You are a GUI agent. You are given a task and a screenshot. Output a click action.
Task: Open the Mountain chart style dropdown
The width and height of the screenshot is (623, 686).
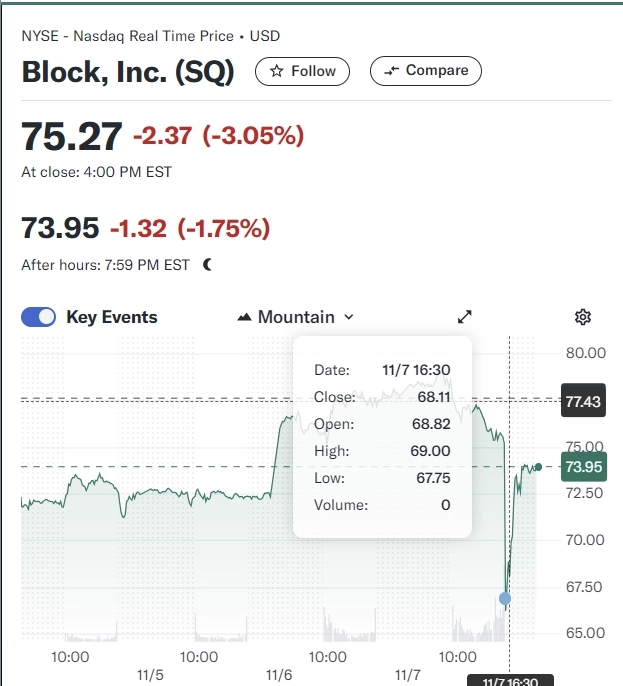click(296, 317)
